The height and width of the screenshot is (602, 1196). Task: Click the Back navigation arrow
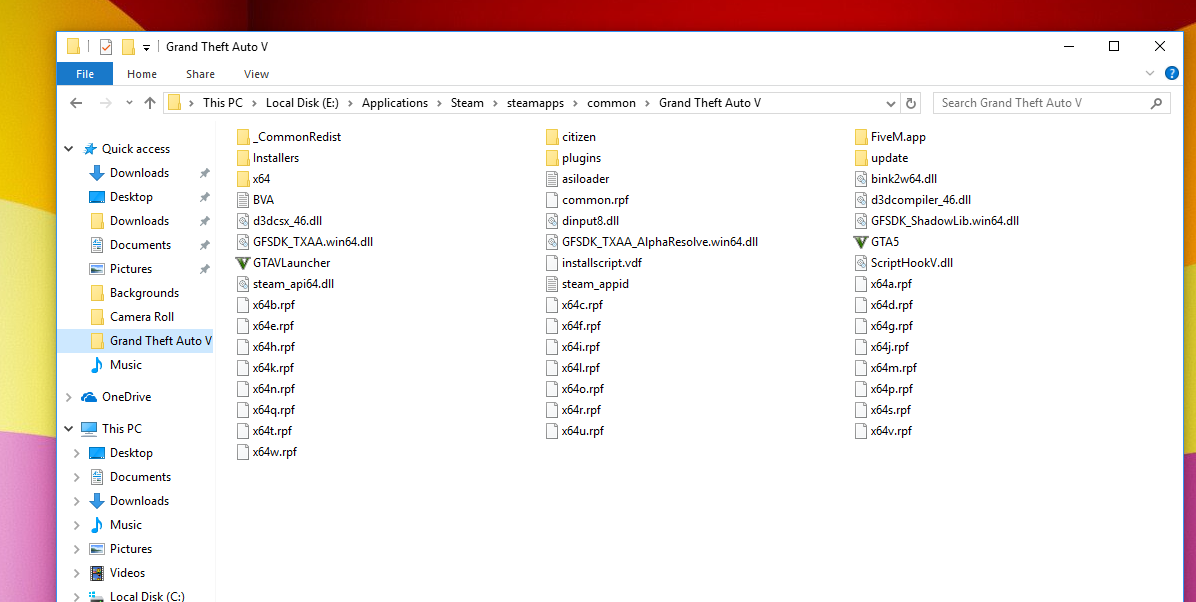(76, 102)
